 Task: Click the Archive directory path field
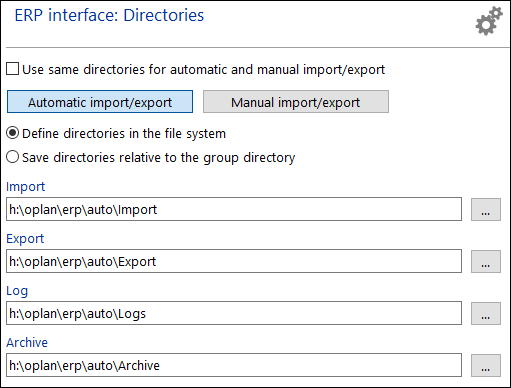coord(234,365)
